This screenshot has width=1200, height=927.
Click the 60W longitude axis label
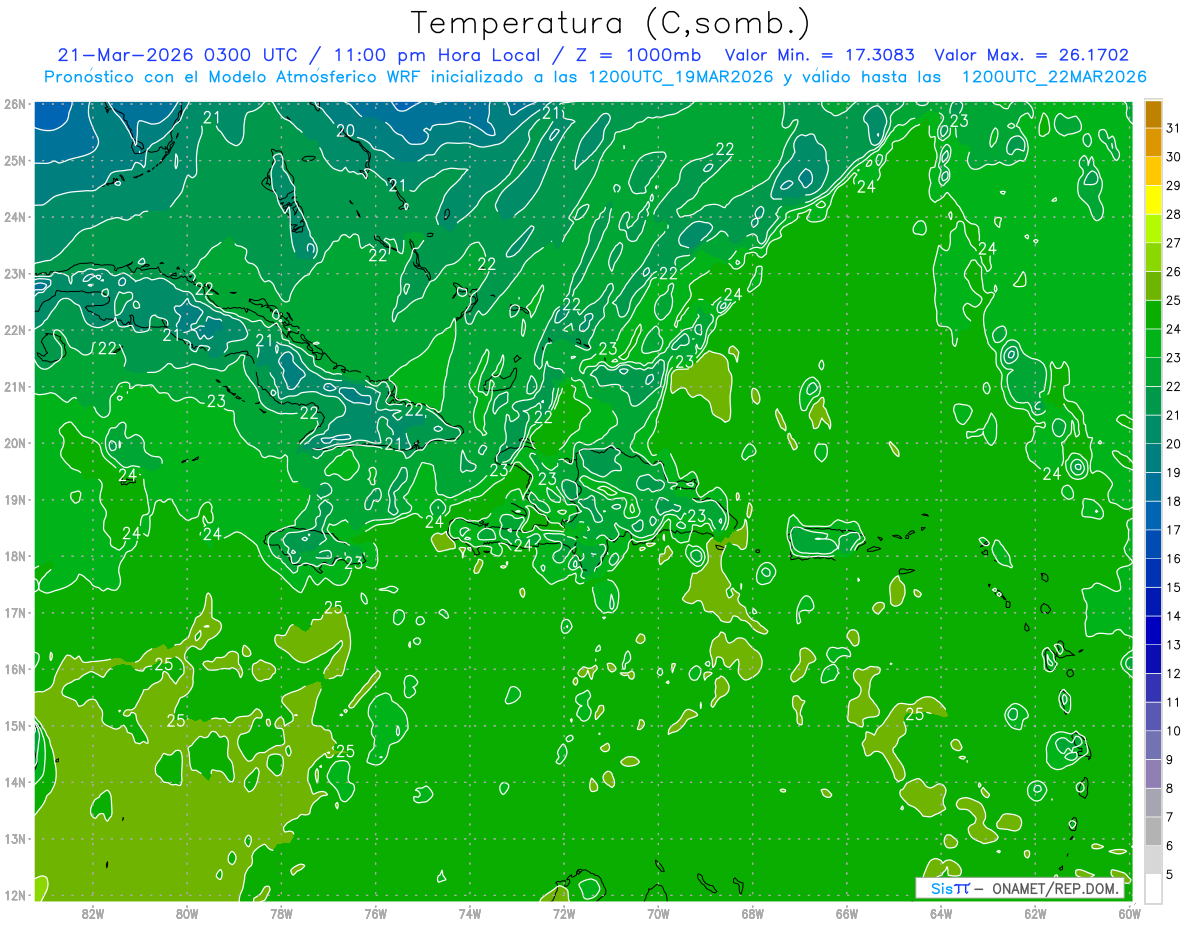pos(1129,913)
